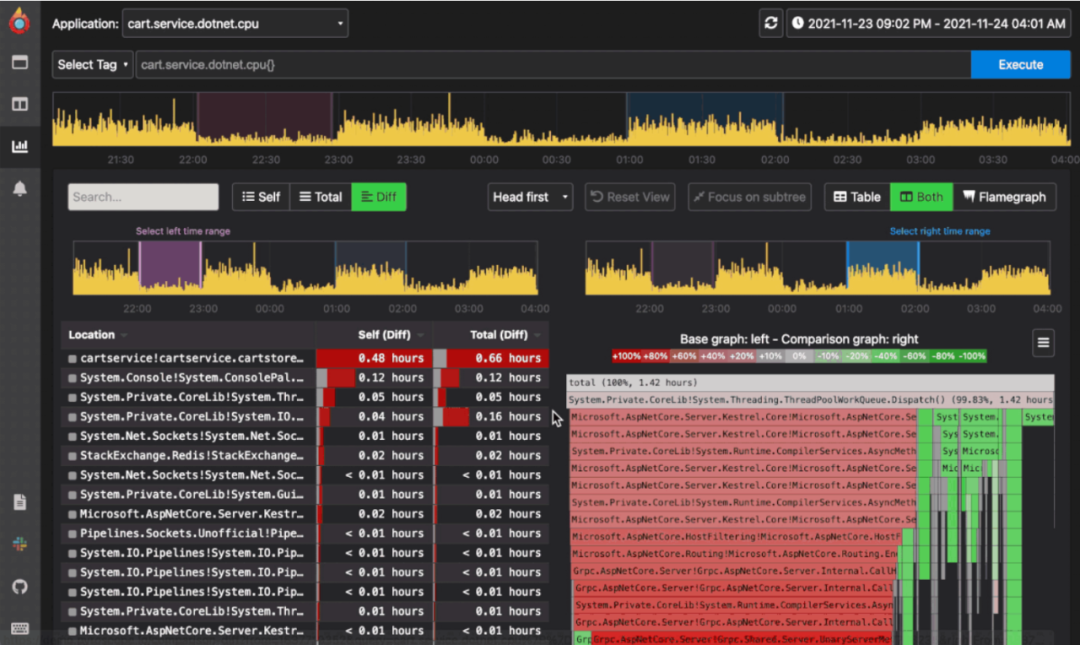Open the application dropdown showing cart.service.dotnet.cpu
Viewport: 1080px width, 645px height.
(x=234, y=23)
